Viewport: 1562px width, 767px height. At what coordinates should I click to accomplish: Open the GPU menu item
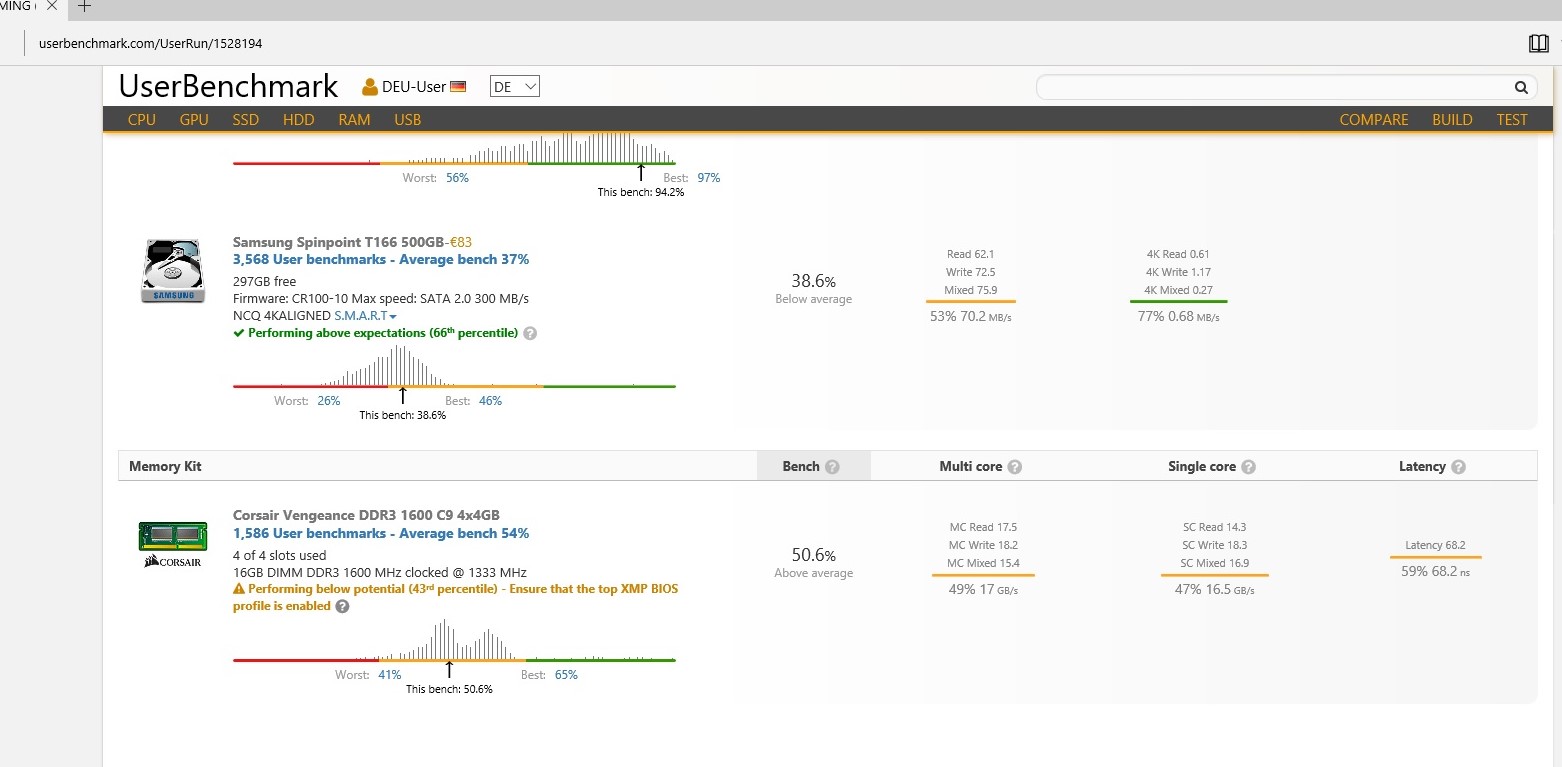[x=194, y=120]
